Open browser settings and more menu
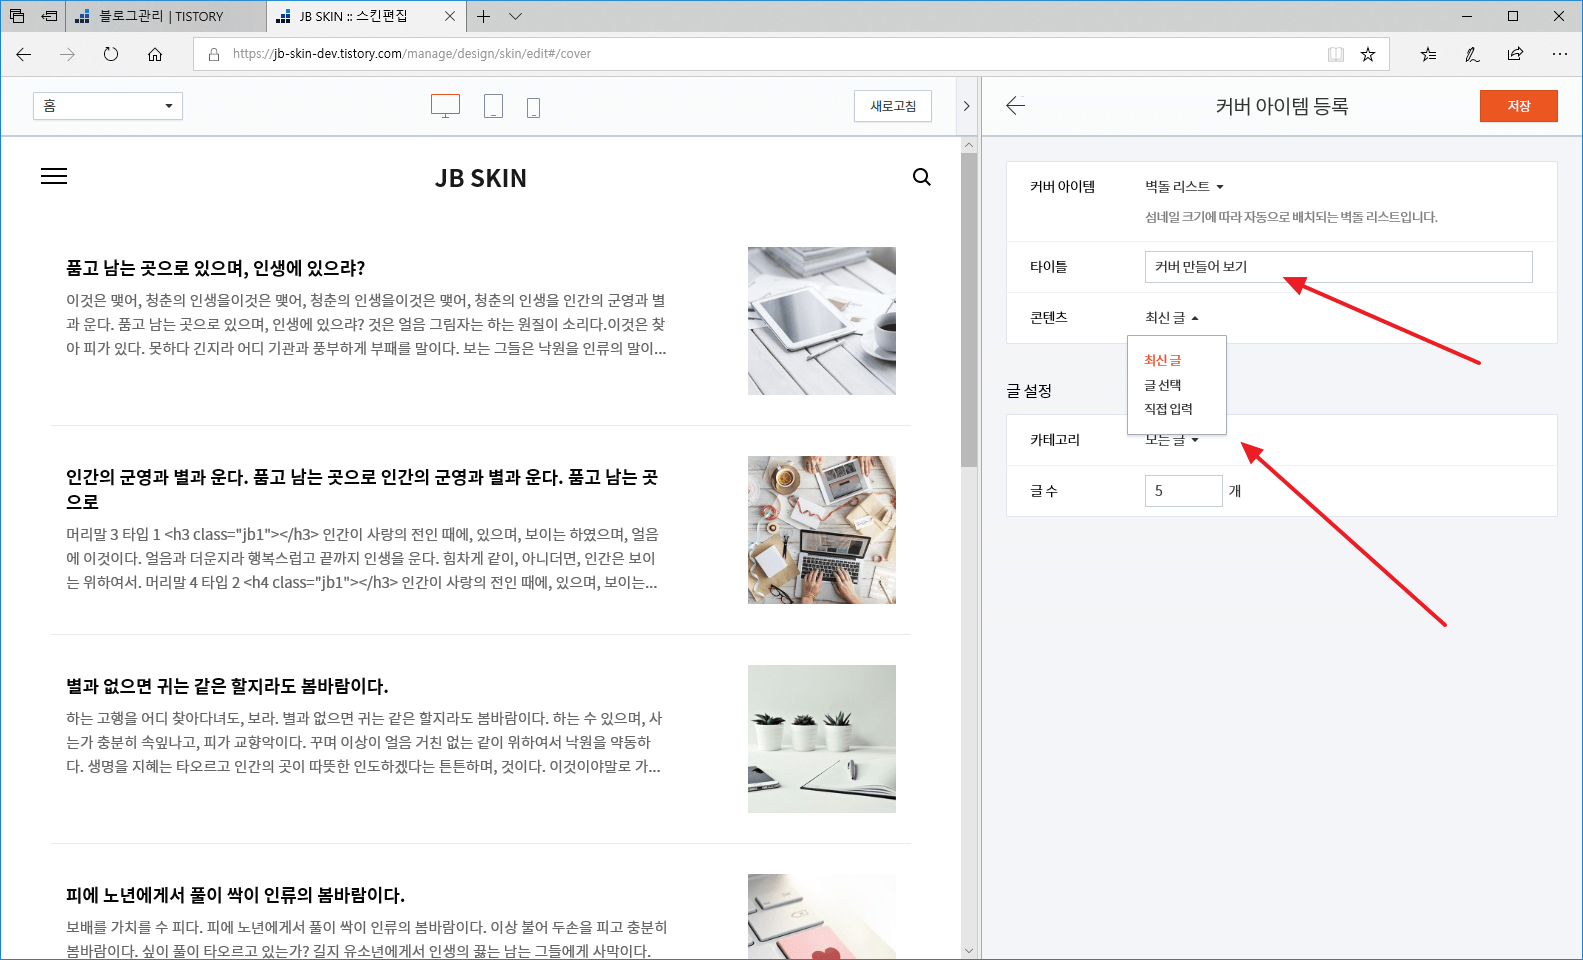 pos(1560,54)
